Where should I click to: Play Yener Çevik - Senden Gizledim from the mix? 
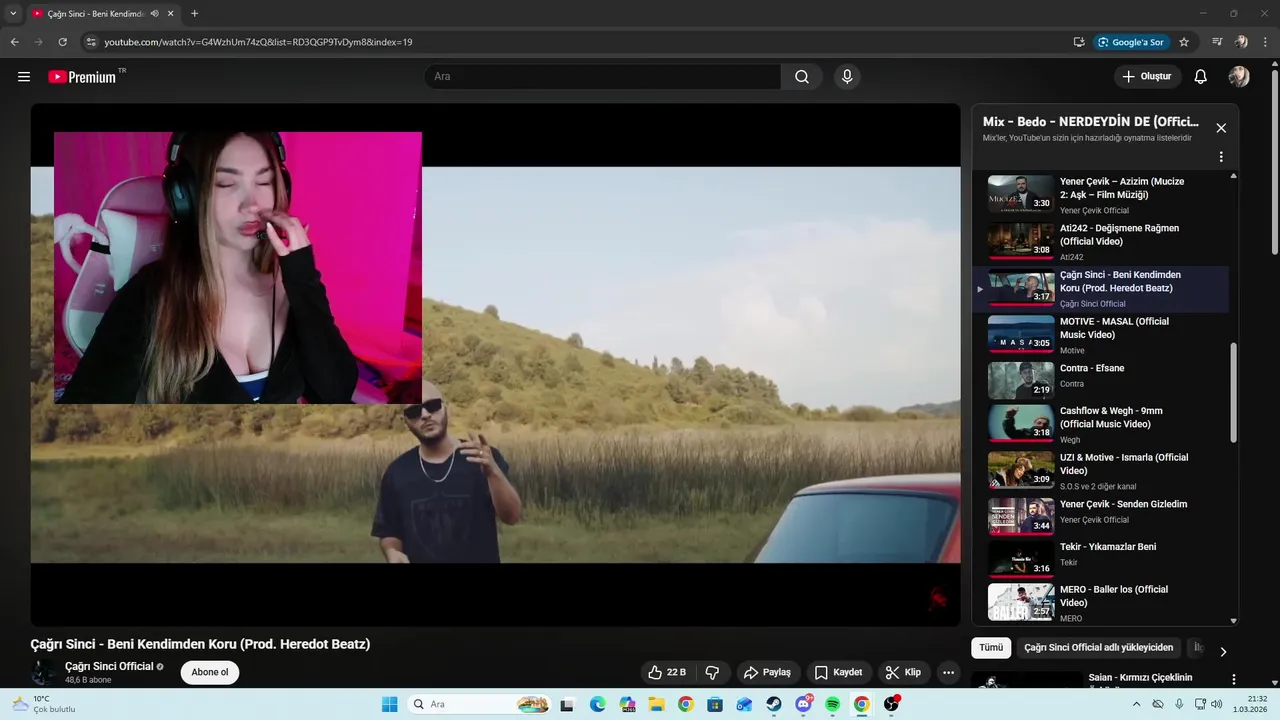pos(1101,516)
